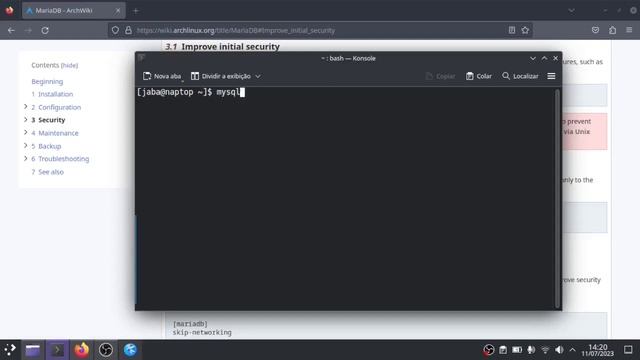Open the 1 Installation contents link

coord(52,94)
